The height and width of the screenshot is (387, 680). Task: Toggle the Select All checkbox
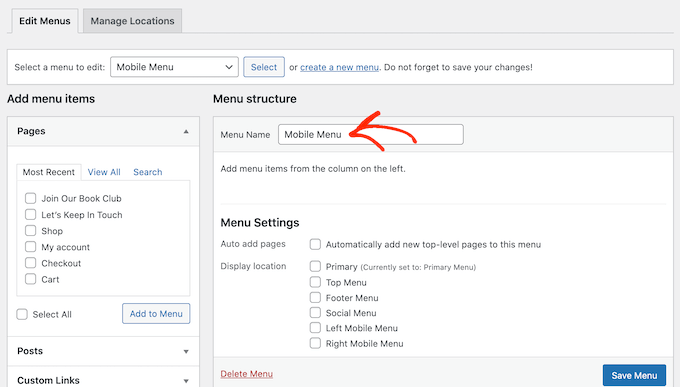click(22, 314)
